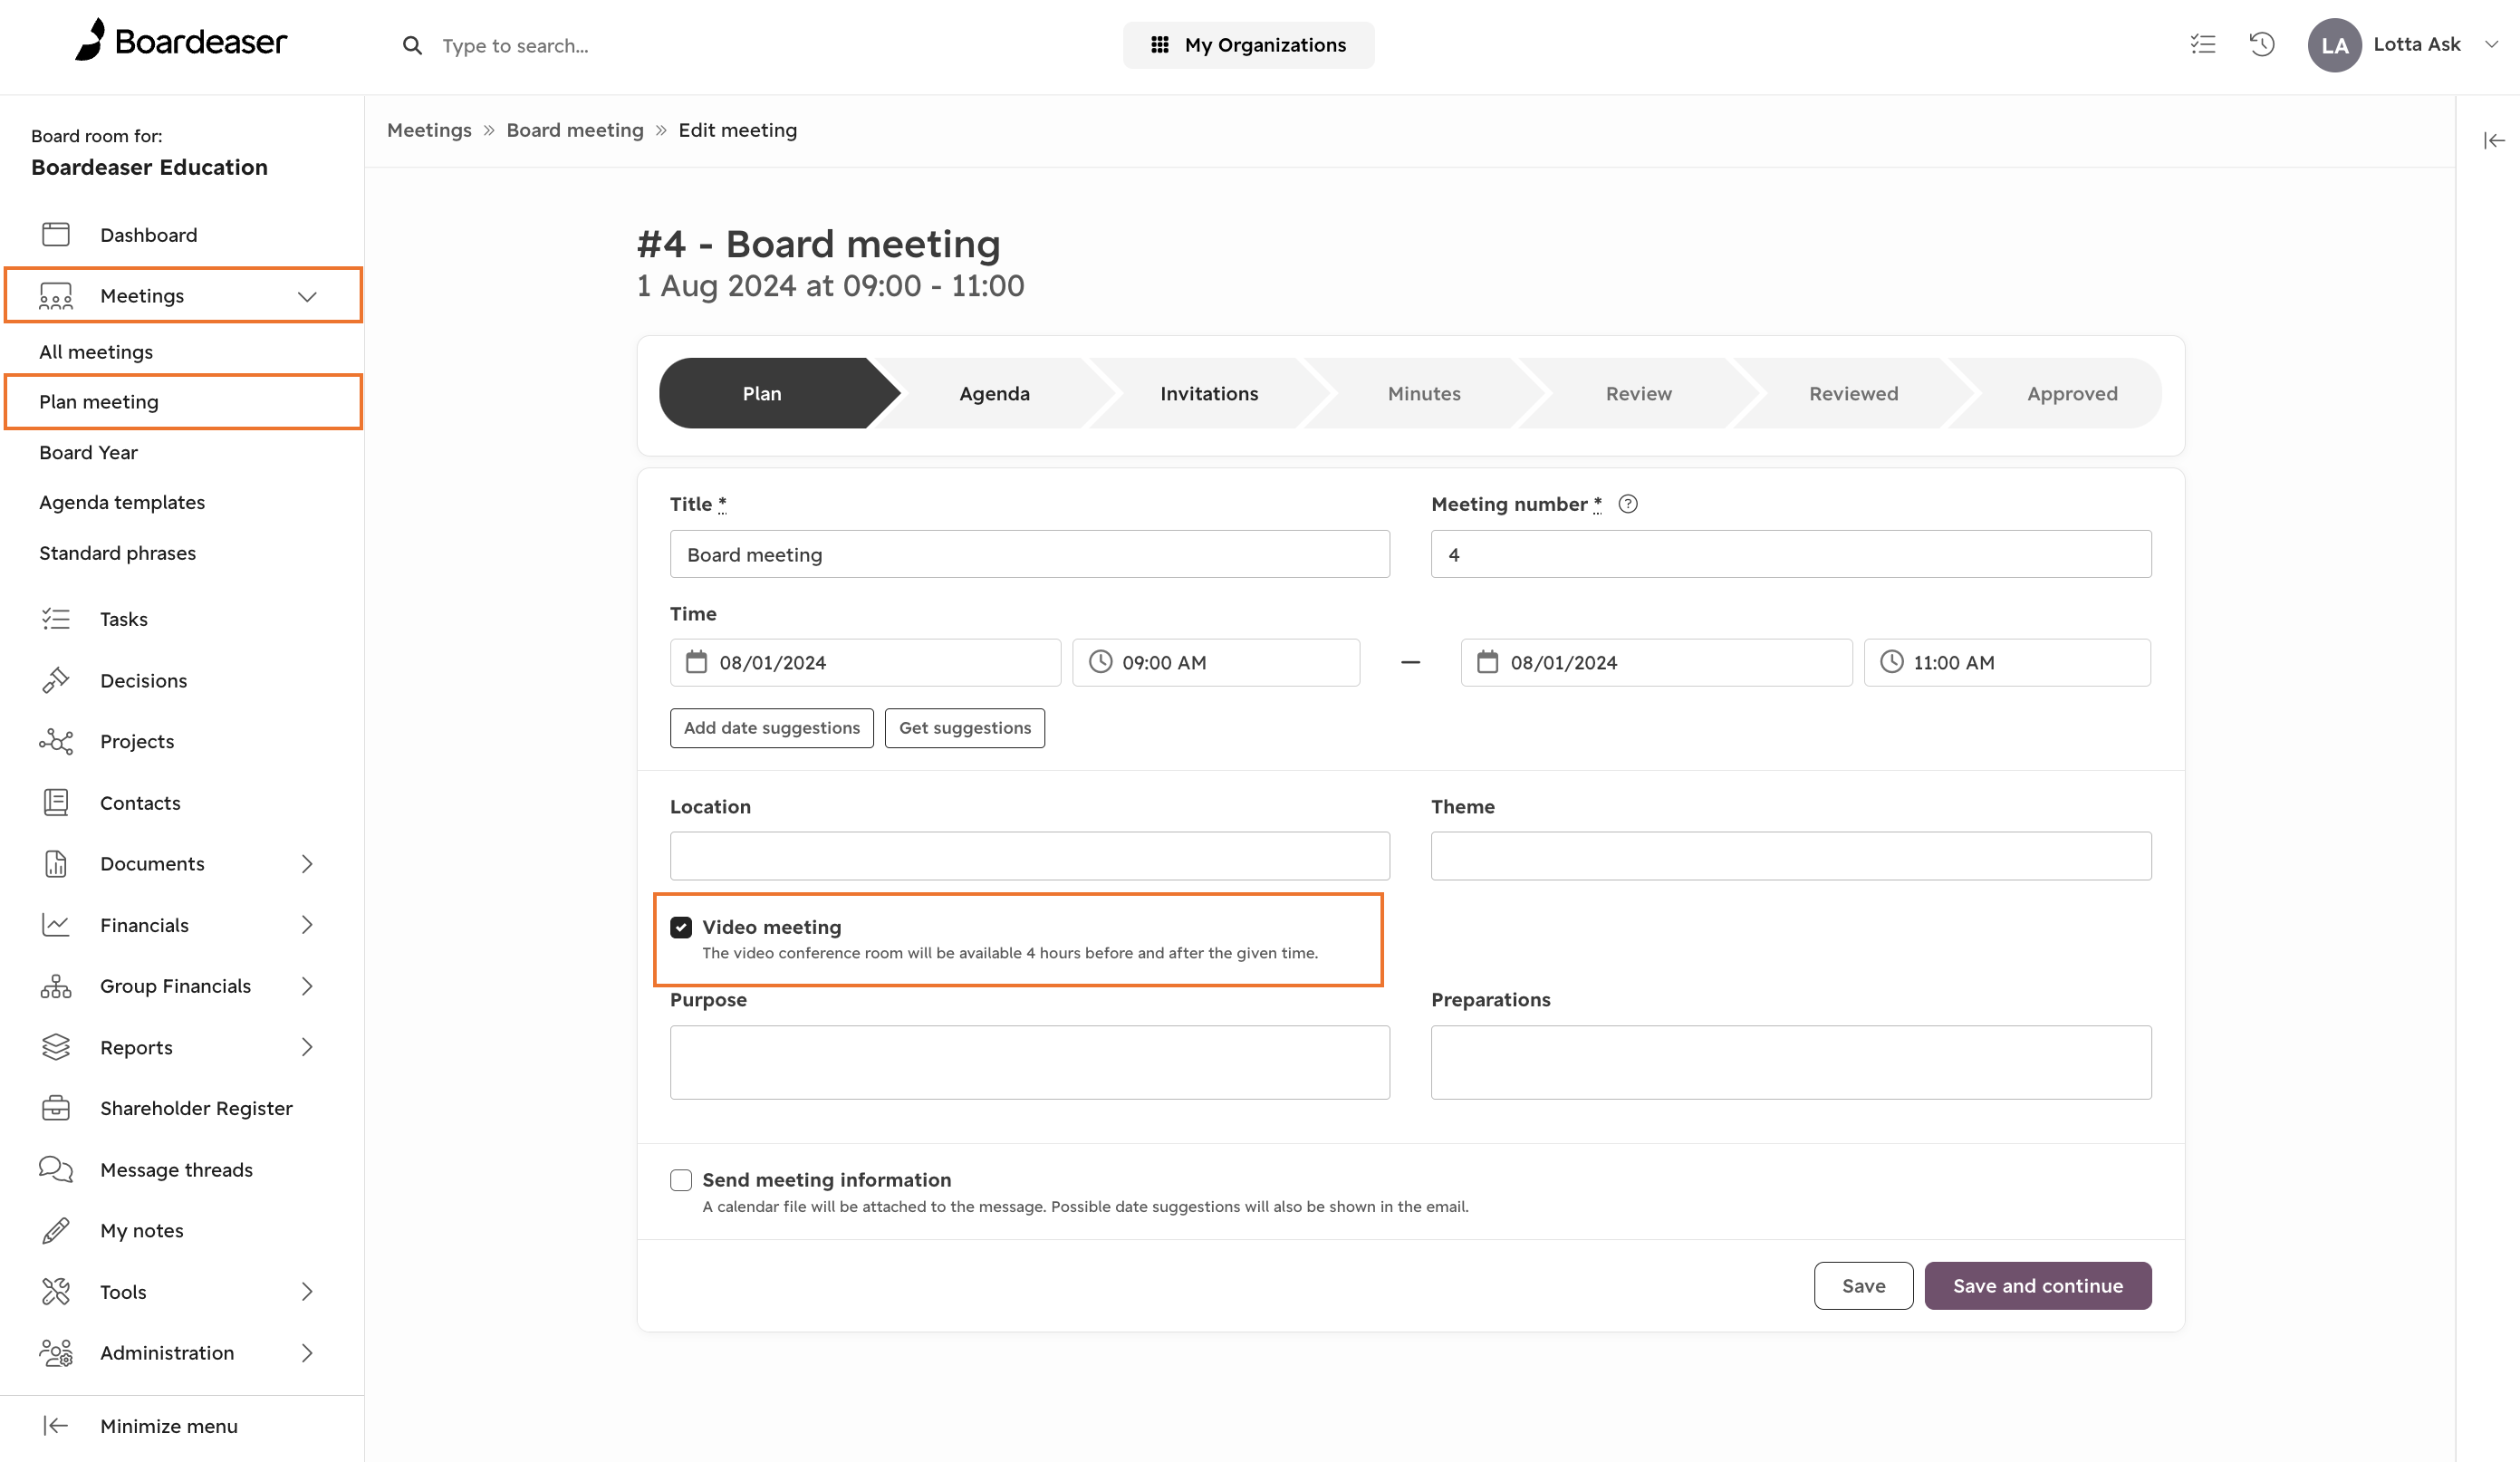Screen dimensions: 2520x1462
Task: Expand the Tools submenu chevron
Action: pos(307,1292)
